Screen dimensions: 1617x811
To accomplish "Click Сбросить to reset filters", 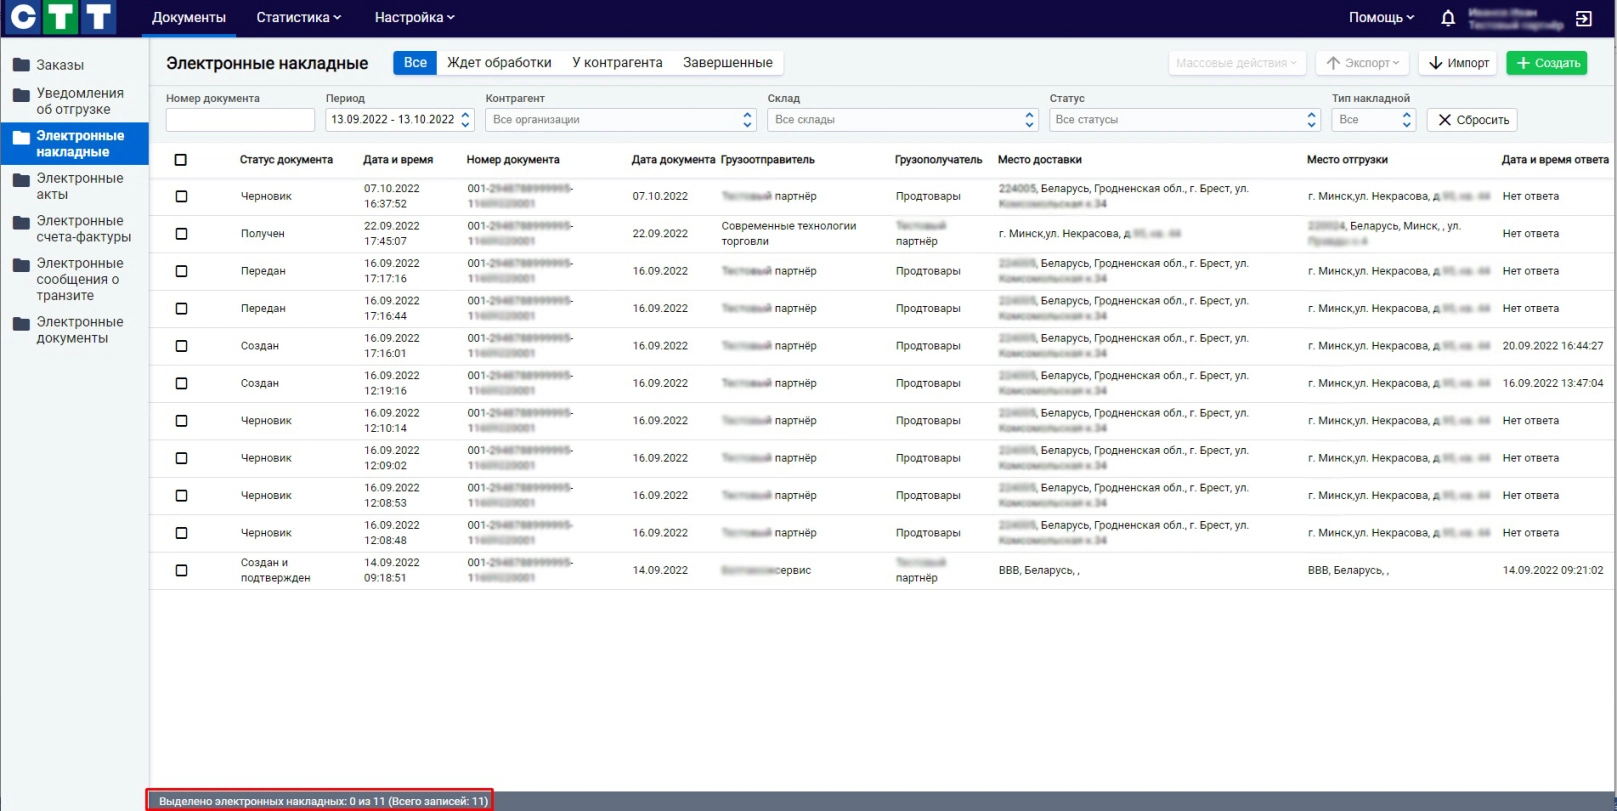I will click(1473, 120).
